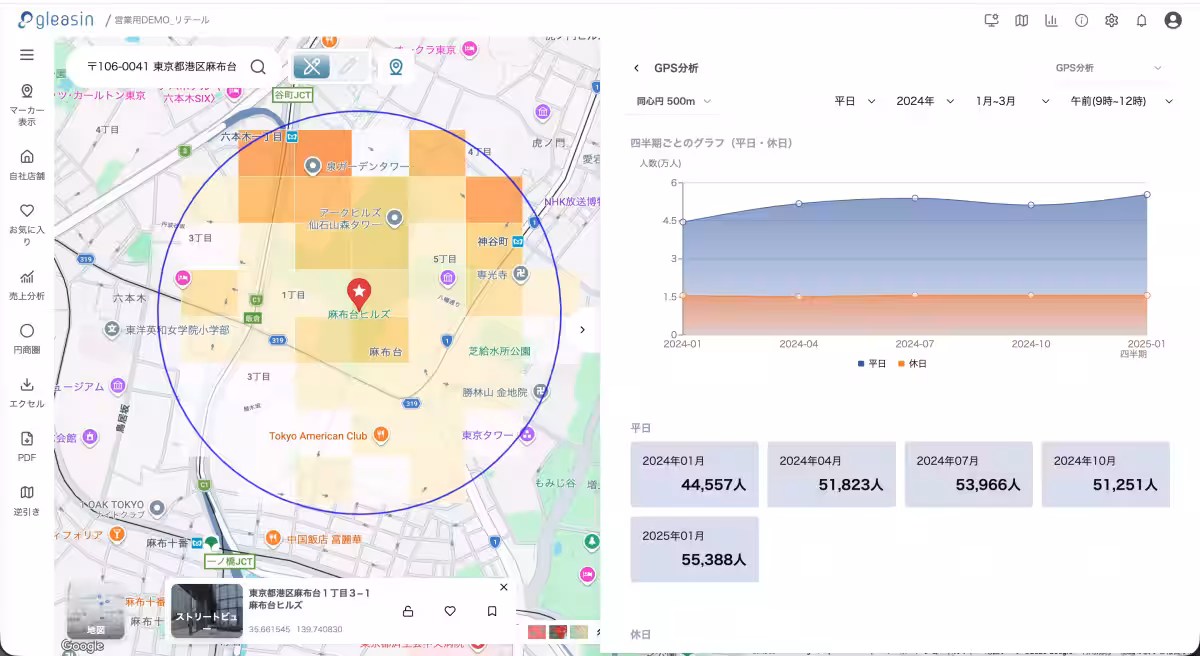
Task: Open settings gear in top bar
Action: click(1111, 20)
